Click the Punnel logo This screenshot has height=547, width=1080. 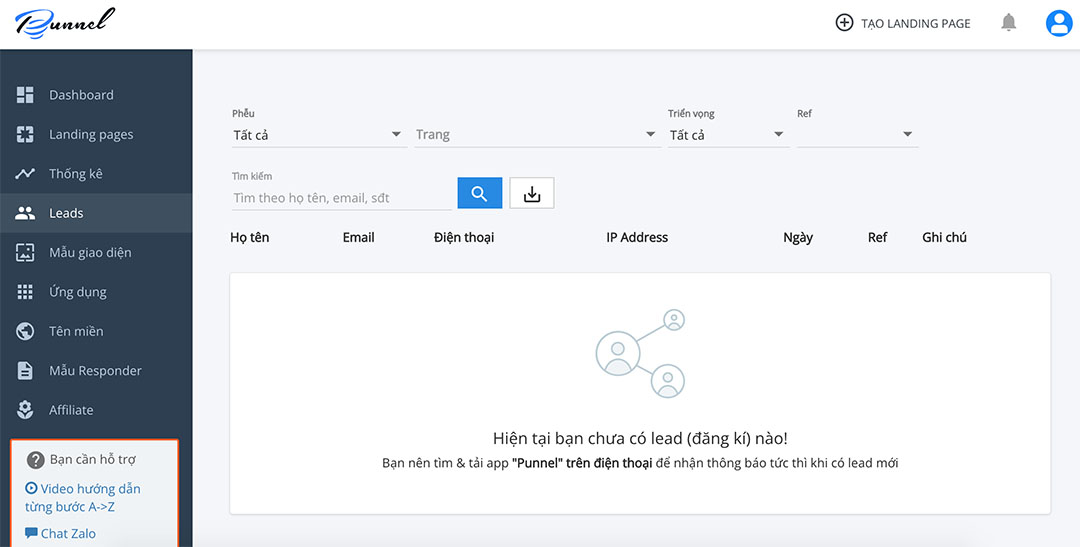coord(65,23)
